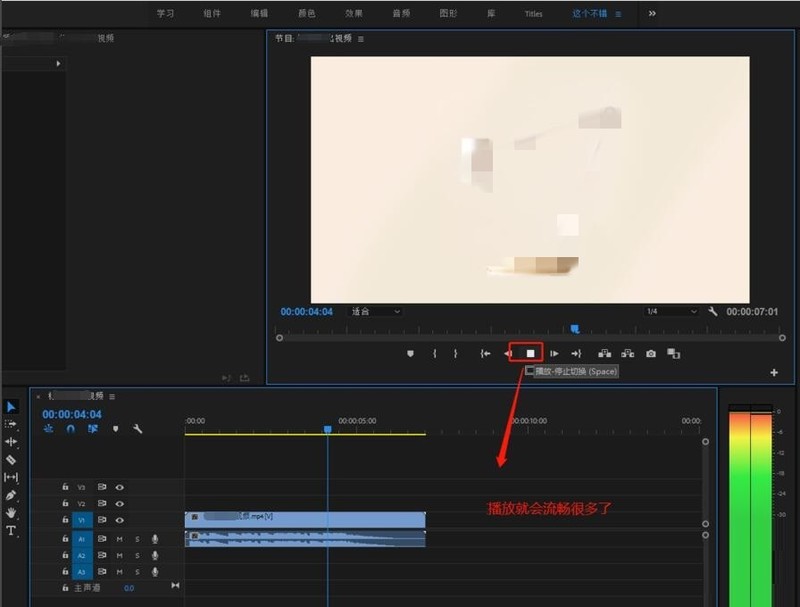Toggle lock on V2 track
This screenshot has height=607, width=800.
coord(66,504)
